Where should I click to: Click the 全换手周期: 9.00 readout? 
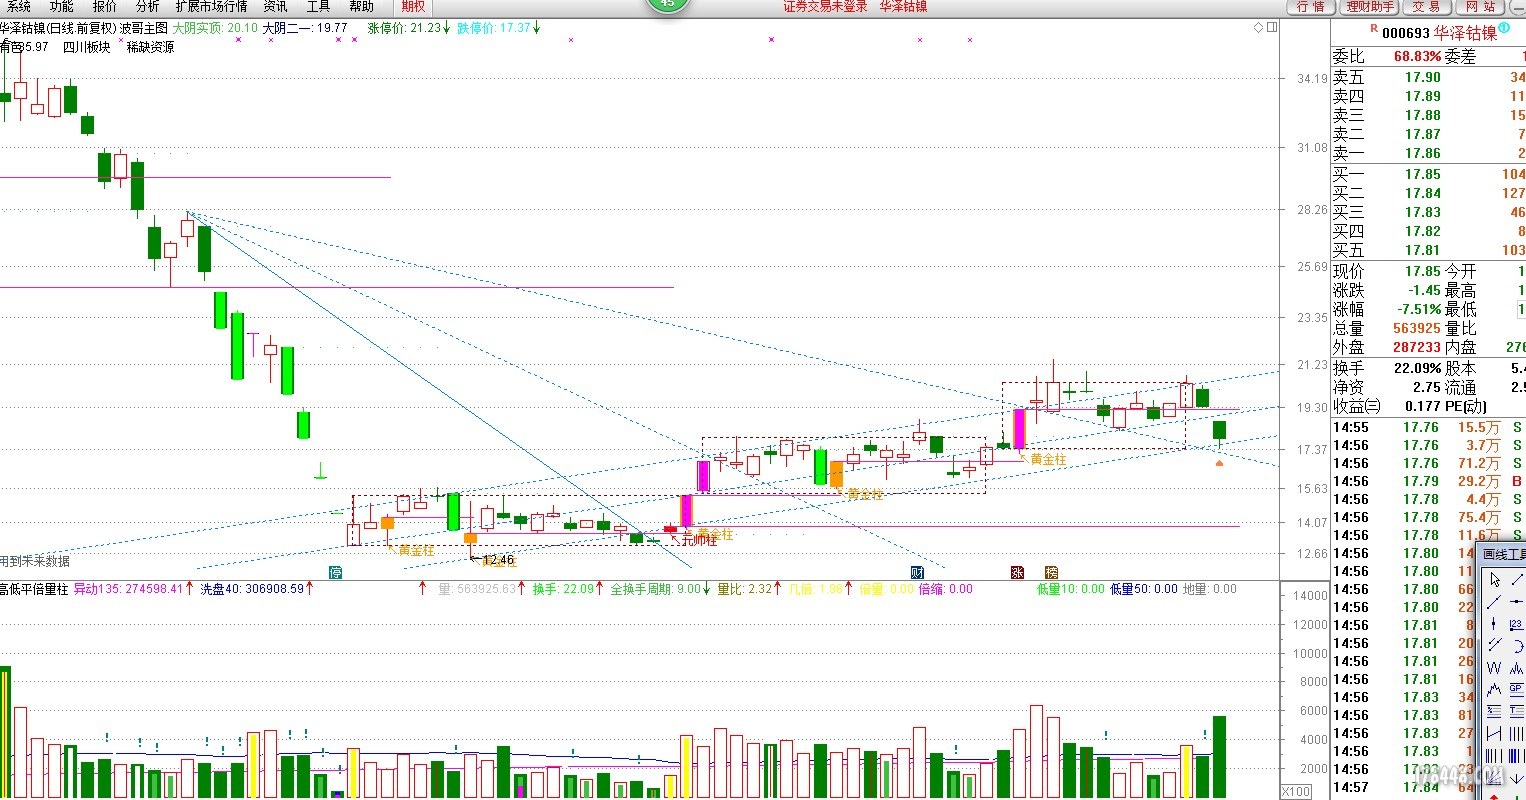pyautogui.click(x=655, y=589)
